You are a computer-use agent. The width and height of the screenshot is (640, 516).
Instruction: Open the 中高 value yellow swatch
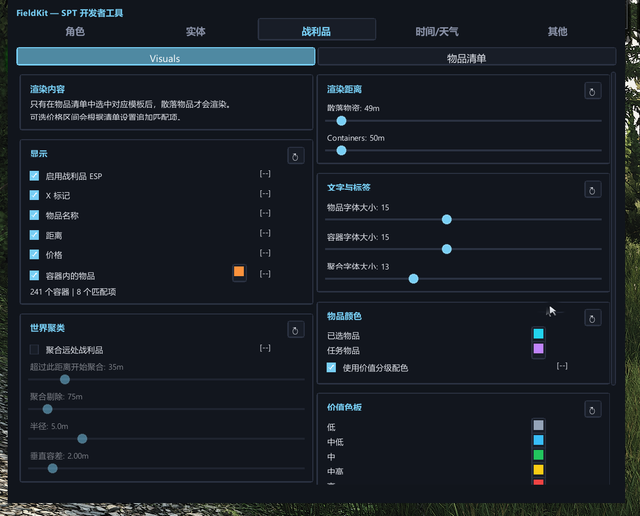click(538, 469)
